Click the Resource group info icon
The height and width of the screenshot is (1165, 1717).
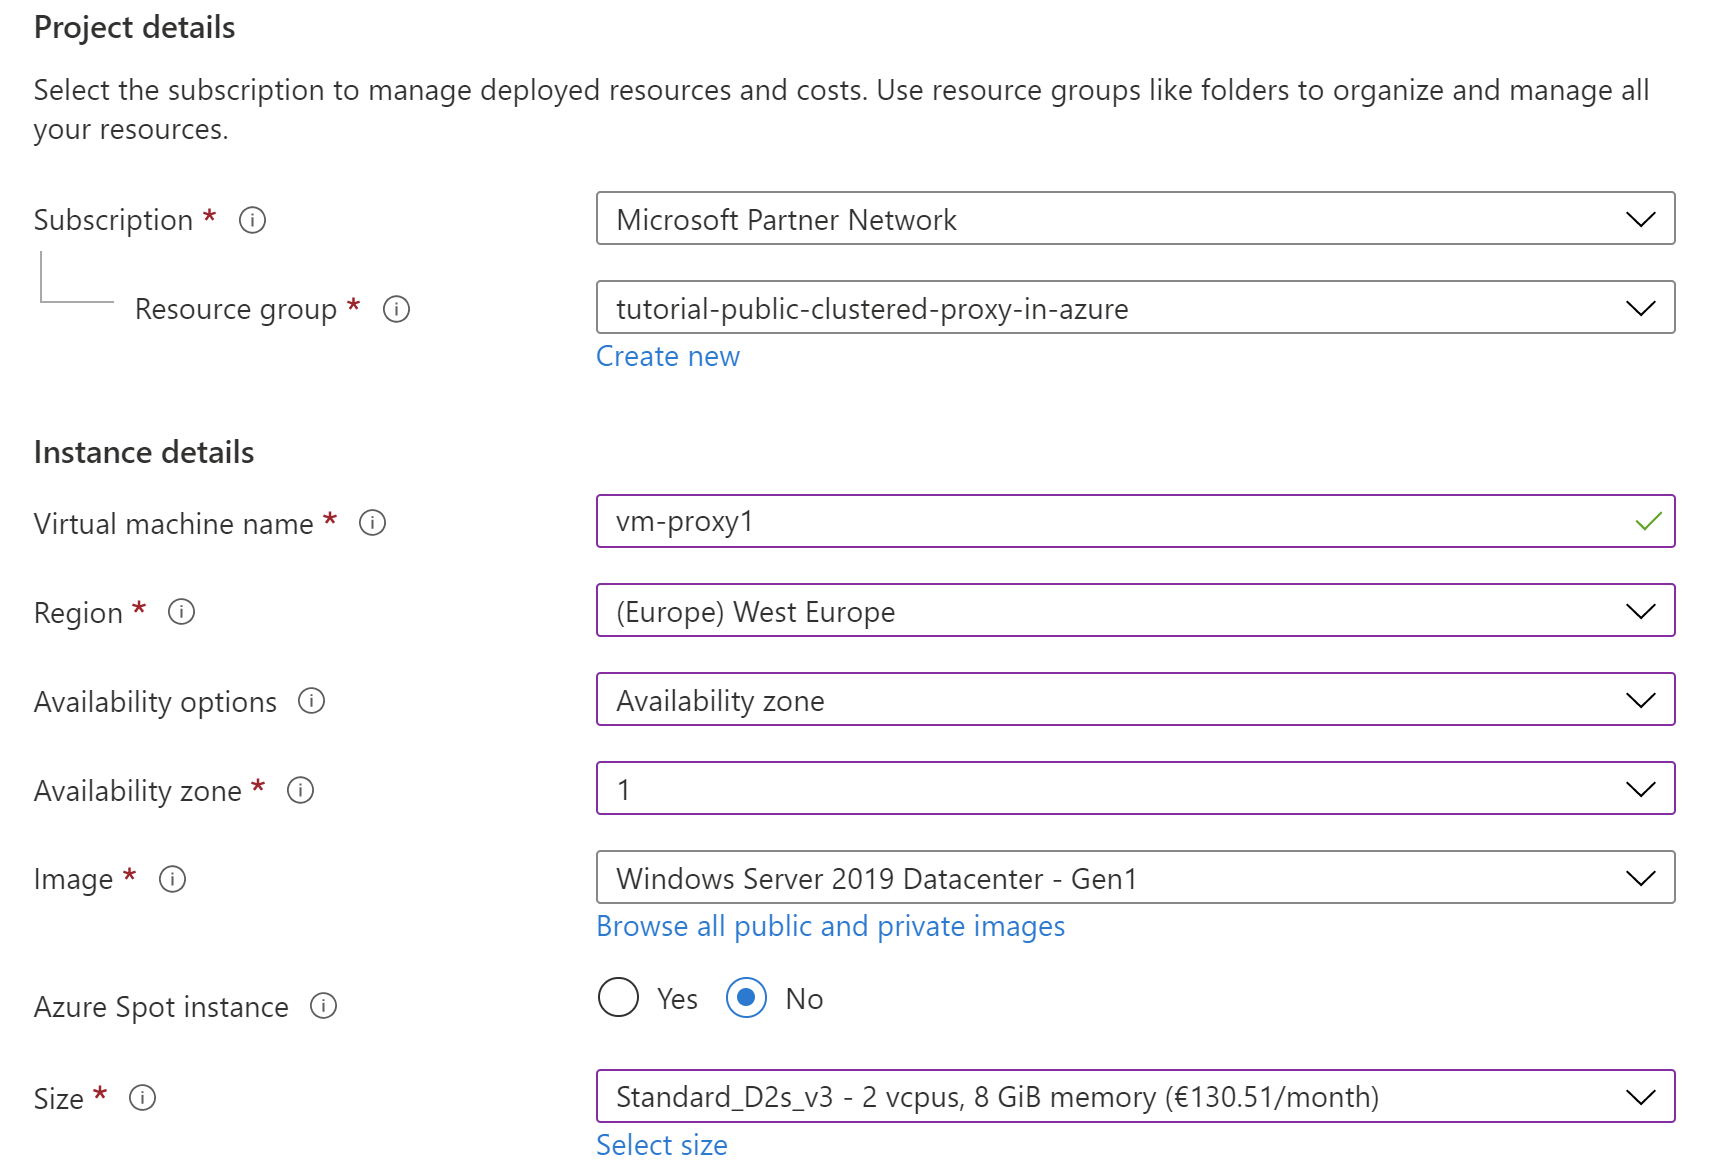click(x=396, y=310)
